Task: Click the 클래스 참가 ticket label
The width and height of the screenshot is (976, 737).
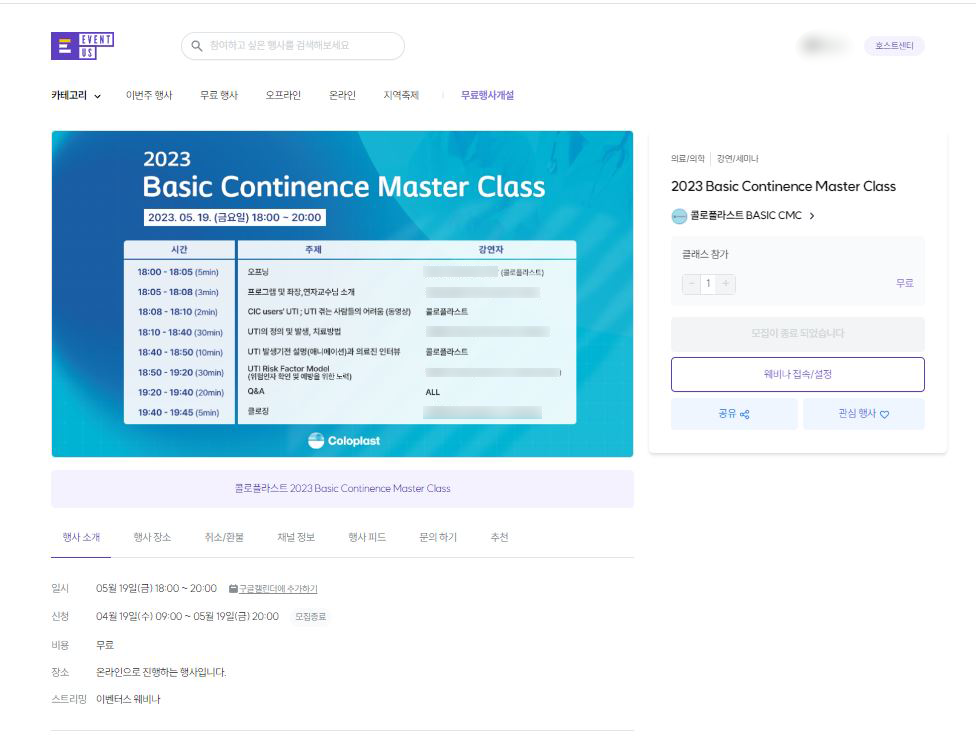Action: click(705, 254)
